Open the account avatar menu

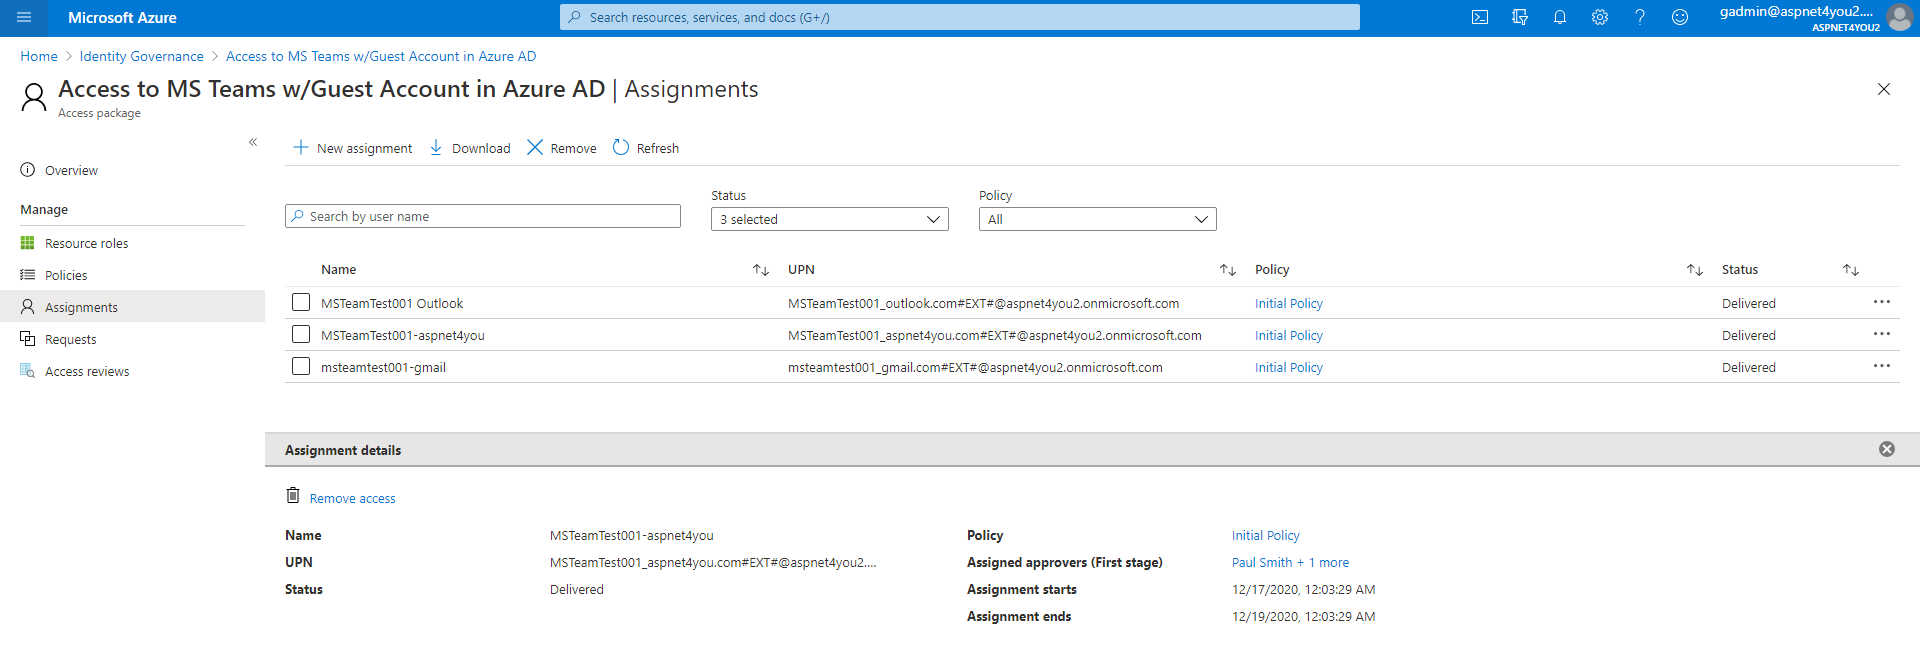tap(1899, 17)
